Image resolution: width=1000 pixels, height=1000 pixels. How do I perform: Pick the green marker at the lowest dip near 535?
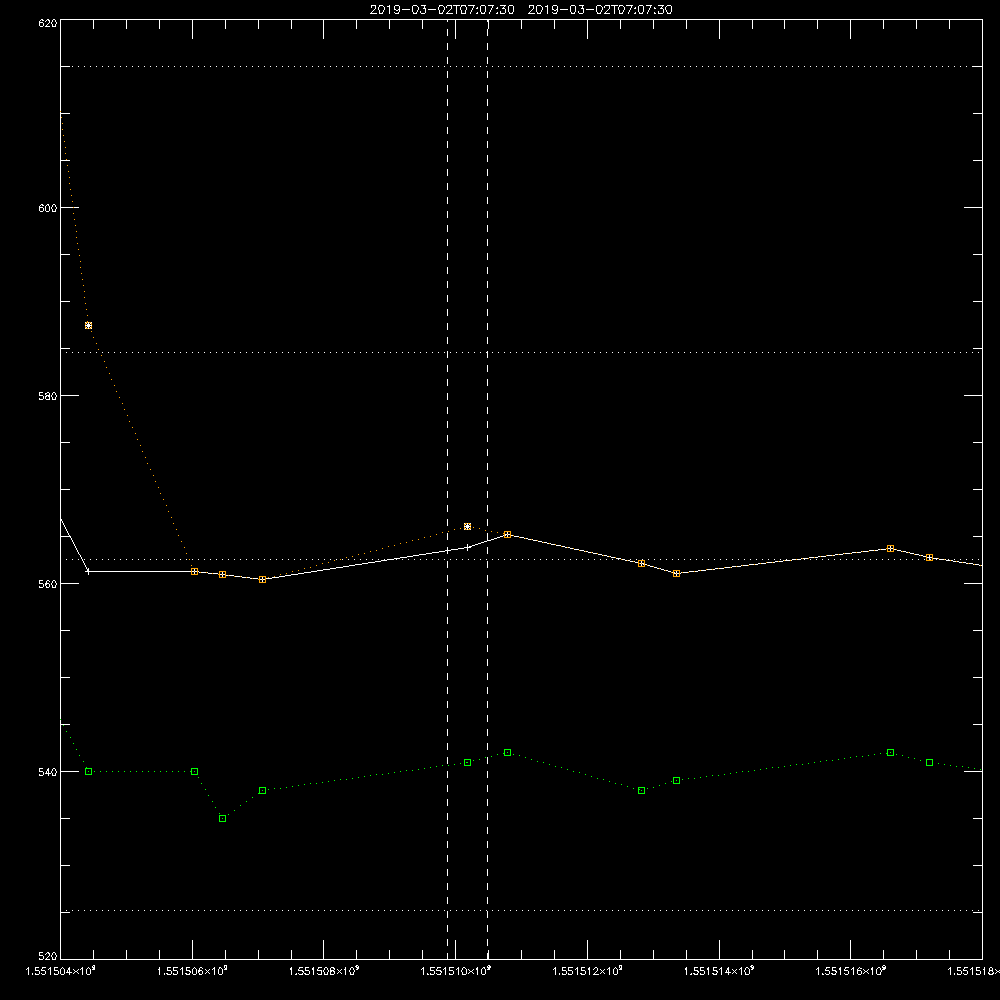223,818
